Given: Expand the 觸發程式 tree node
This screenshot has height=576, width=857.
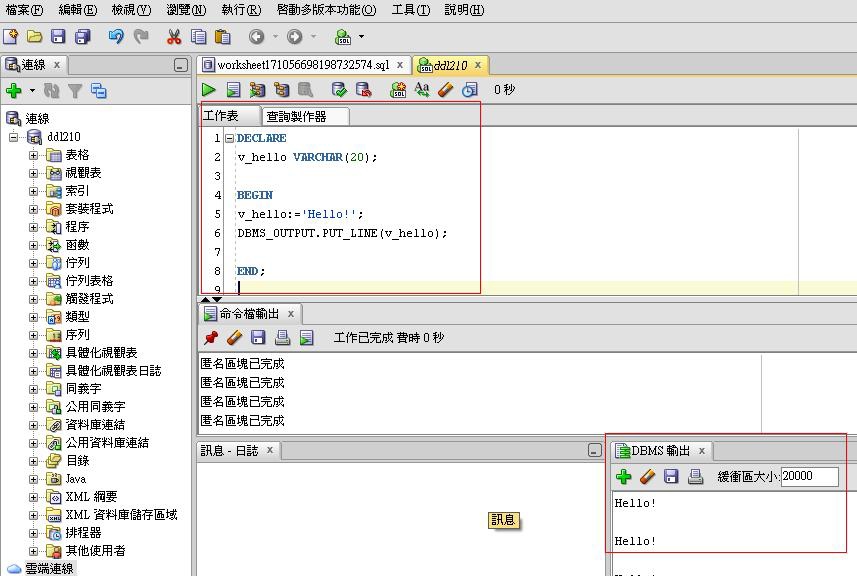Looking at the screenshot, I should pyautogui.click(x=33, y=299).
